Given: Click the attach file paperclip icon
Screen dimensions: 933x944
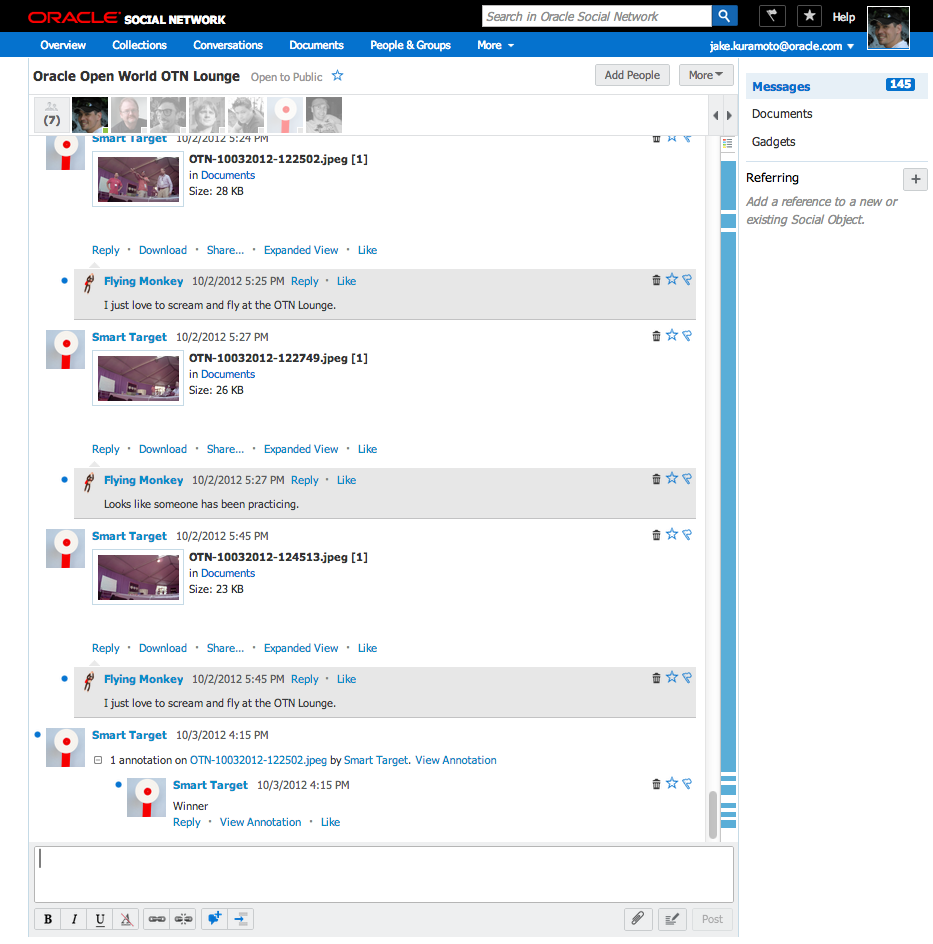Looking at the screenshot, I should [636, 919].
